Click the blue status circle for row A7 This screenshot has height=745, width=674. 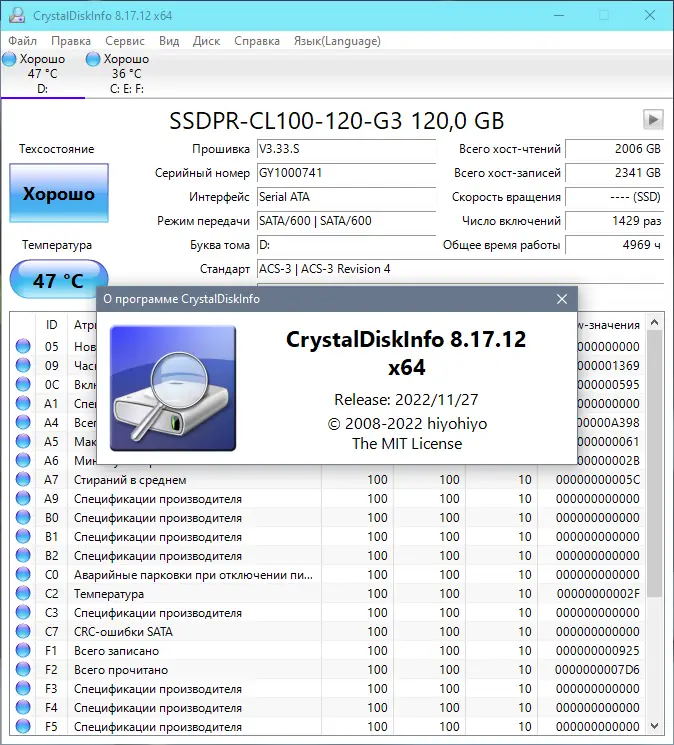[x=23, y=479]
